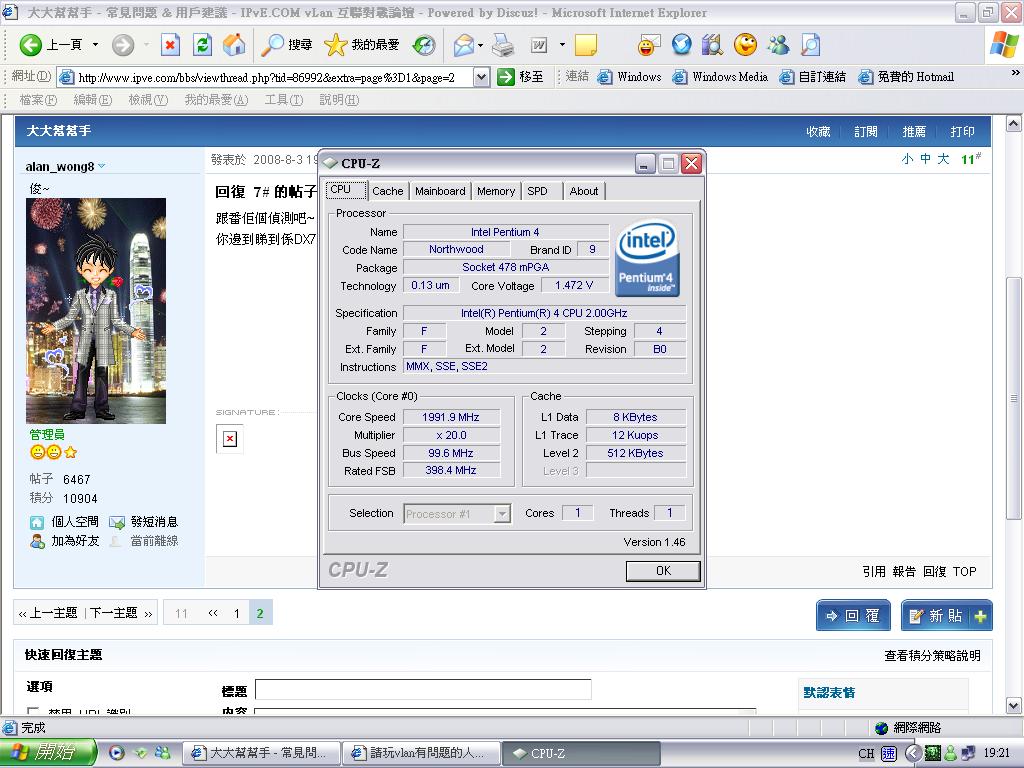Click the Print icon in the toolbar
Viewport: 1024px width, 768px height.
503,45
